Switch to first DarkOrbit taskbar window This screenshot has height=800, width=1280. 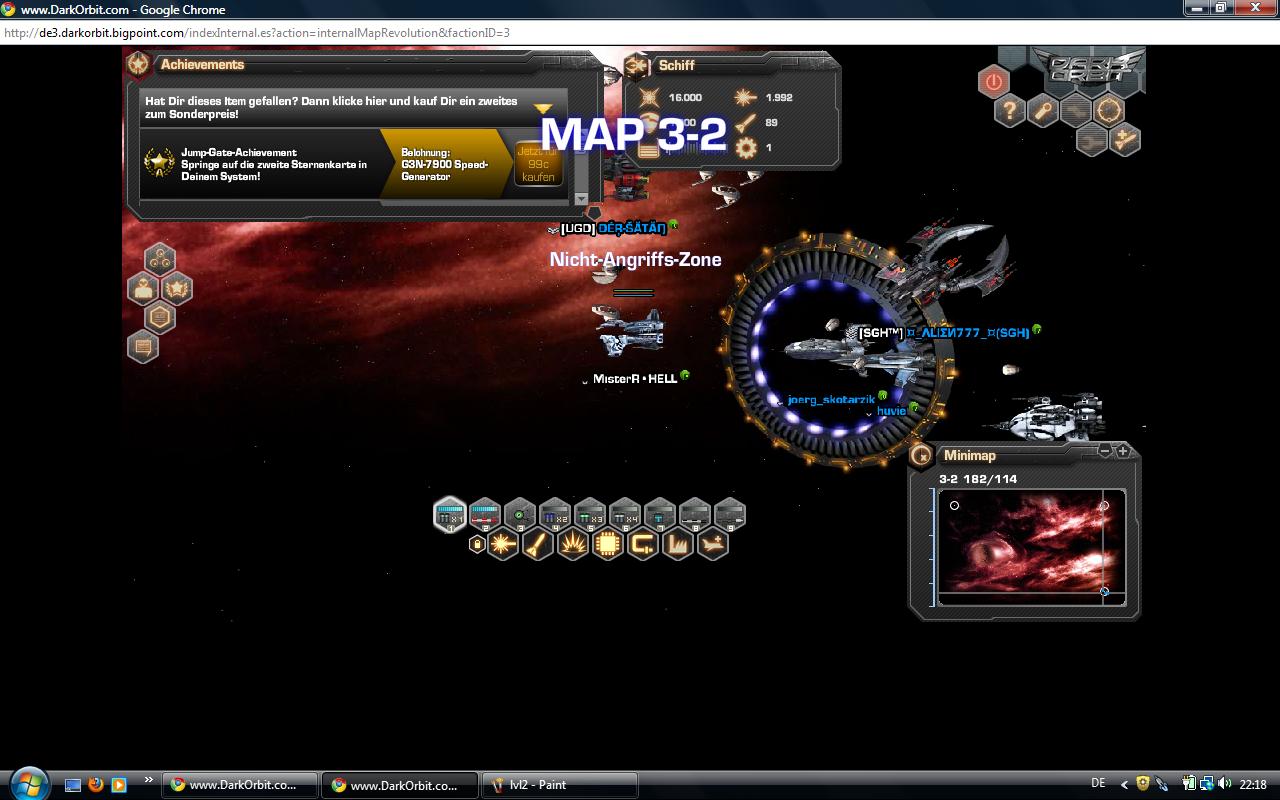[240, 785]
